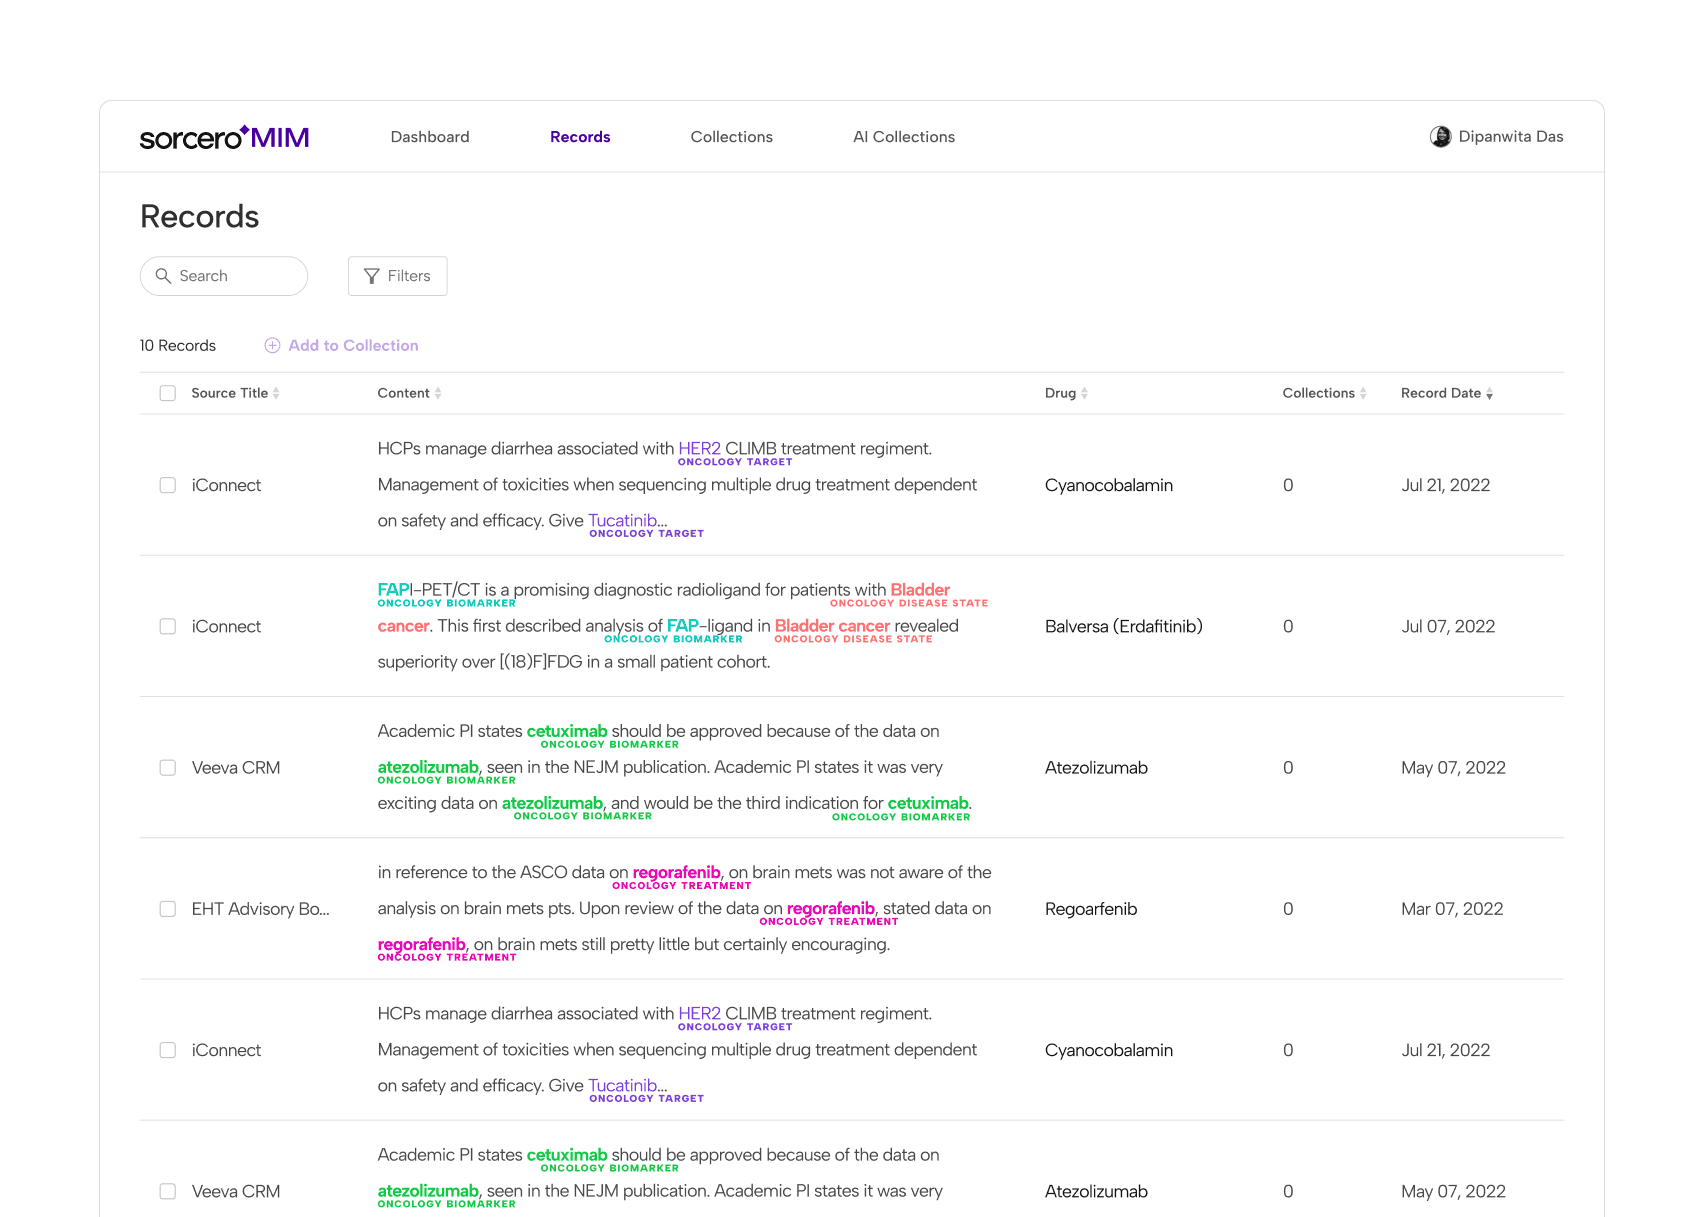Click the funnel filter icon

[x=372, y=276]
